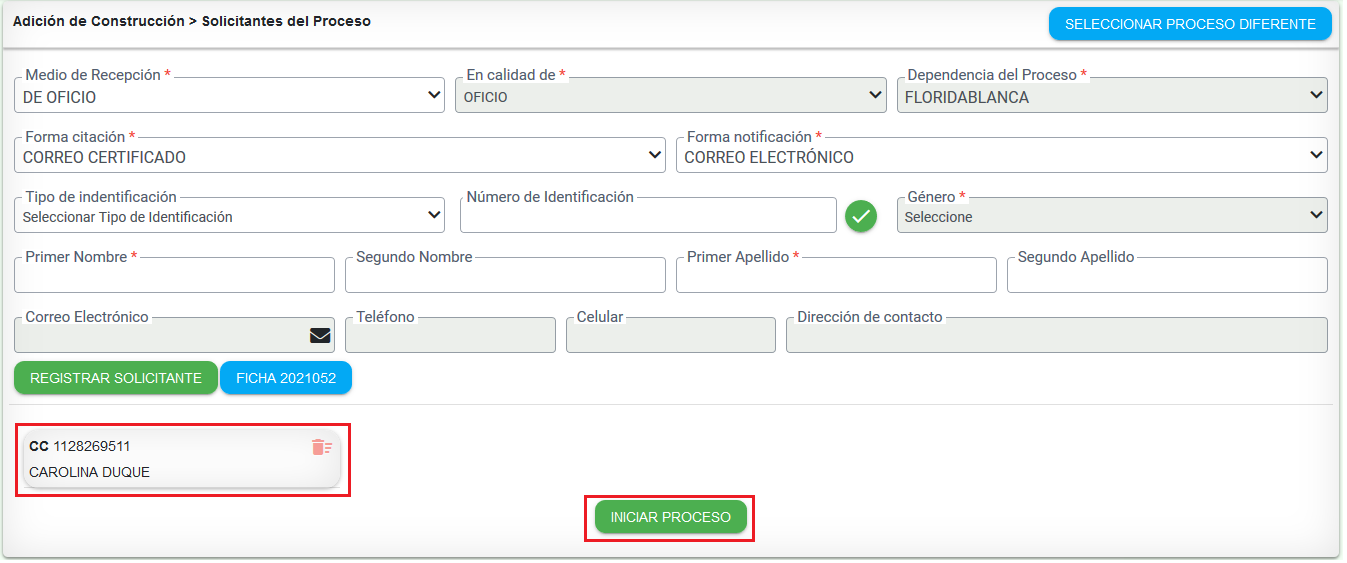Expand the Género dropdown
The width and height of the screenshot is (1347, 563).
point(1112,215)
